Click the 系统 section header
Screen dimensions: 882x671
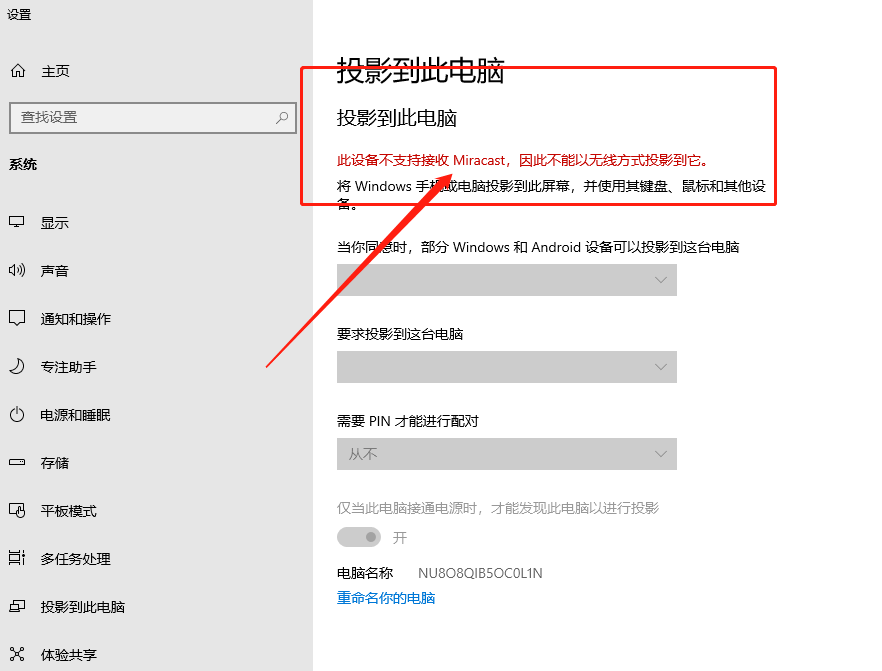point(23,164)
